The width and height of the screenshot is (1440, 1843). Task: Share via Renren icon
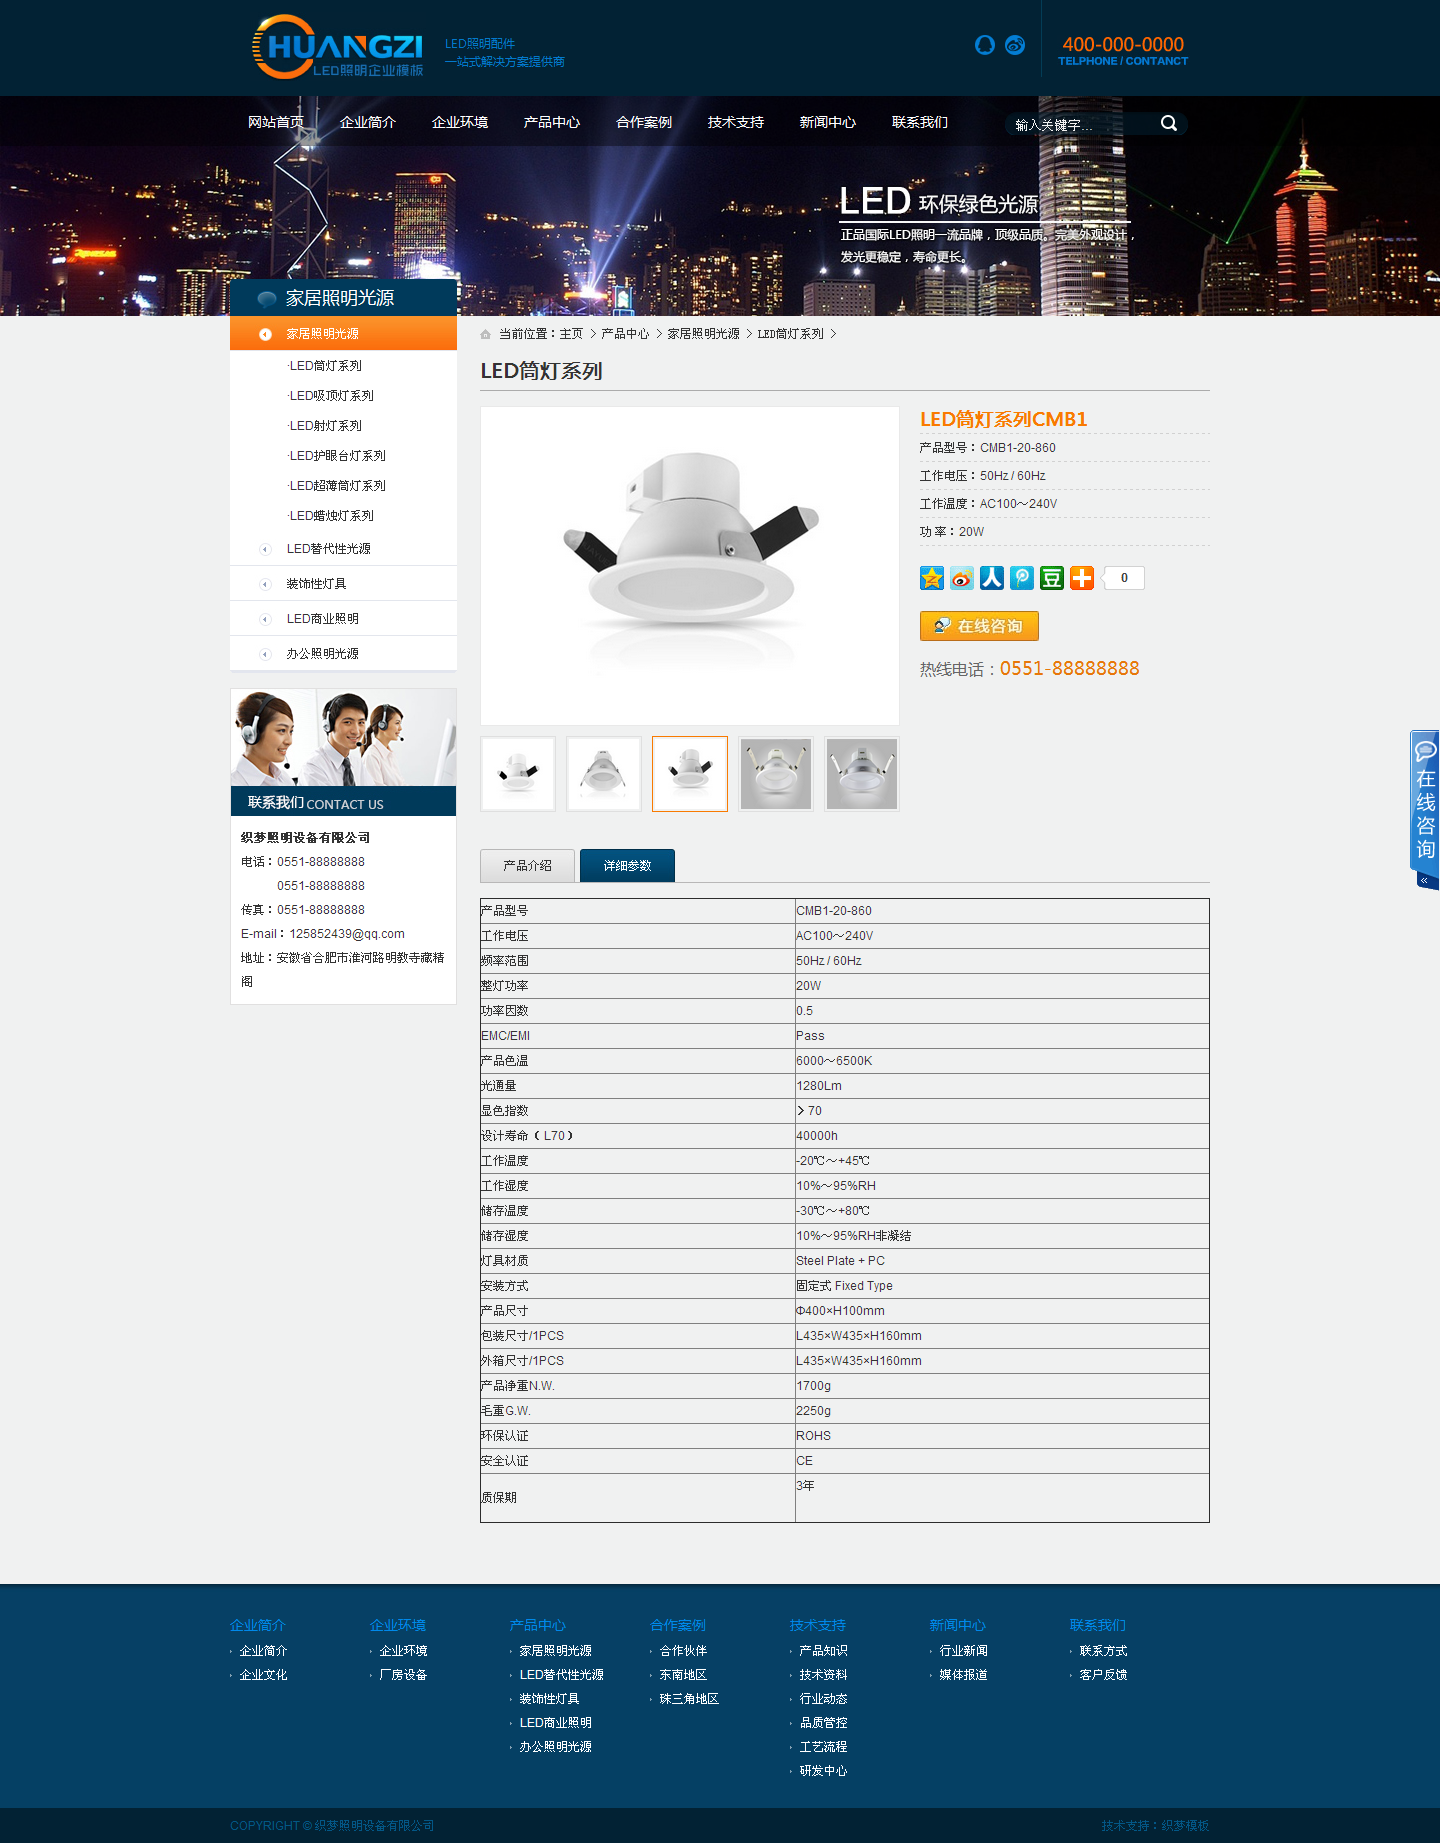pyautogui.click(x=992, y=578)
